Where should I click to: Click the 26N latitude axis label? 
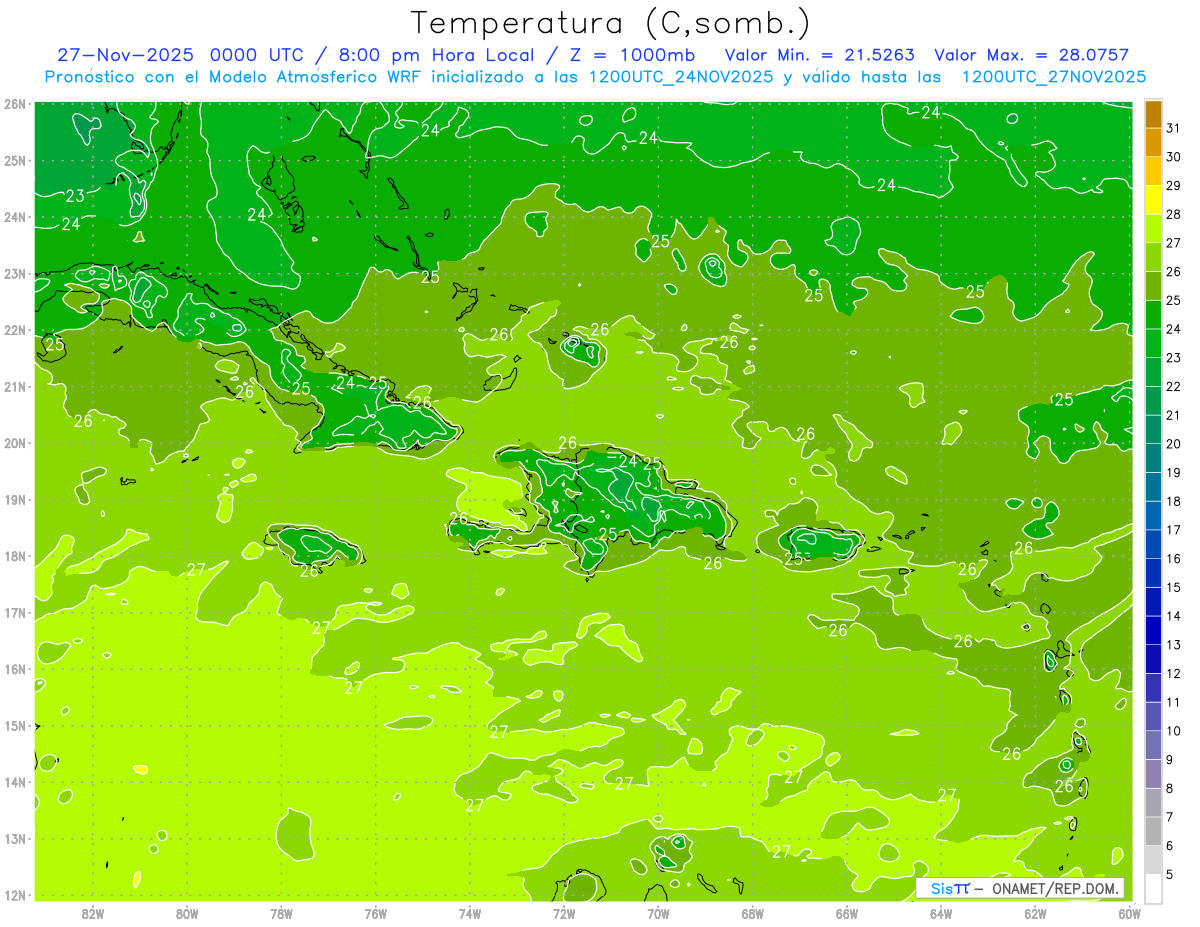coord(15,104)
